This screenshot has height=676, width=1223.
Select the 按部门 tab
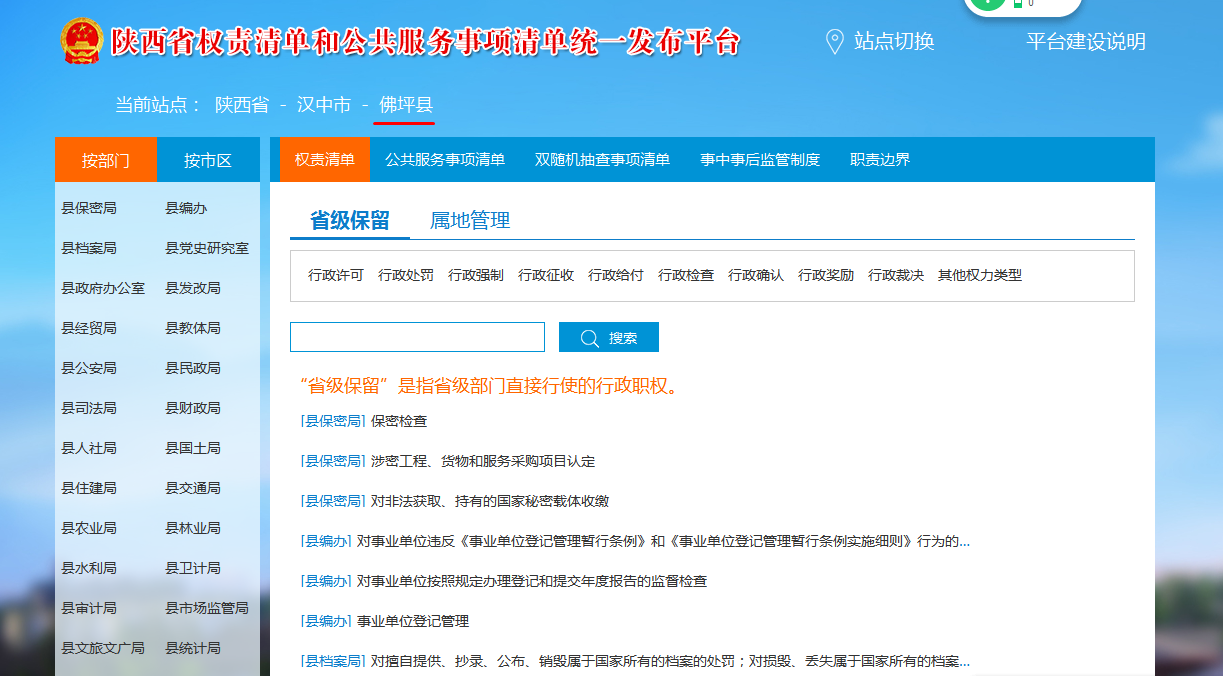106,160
